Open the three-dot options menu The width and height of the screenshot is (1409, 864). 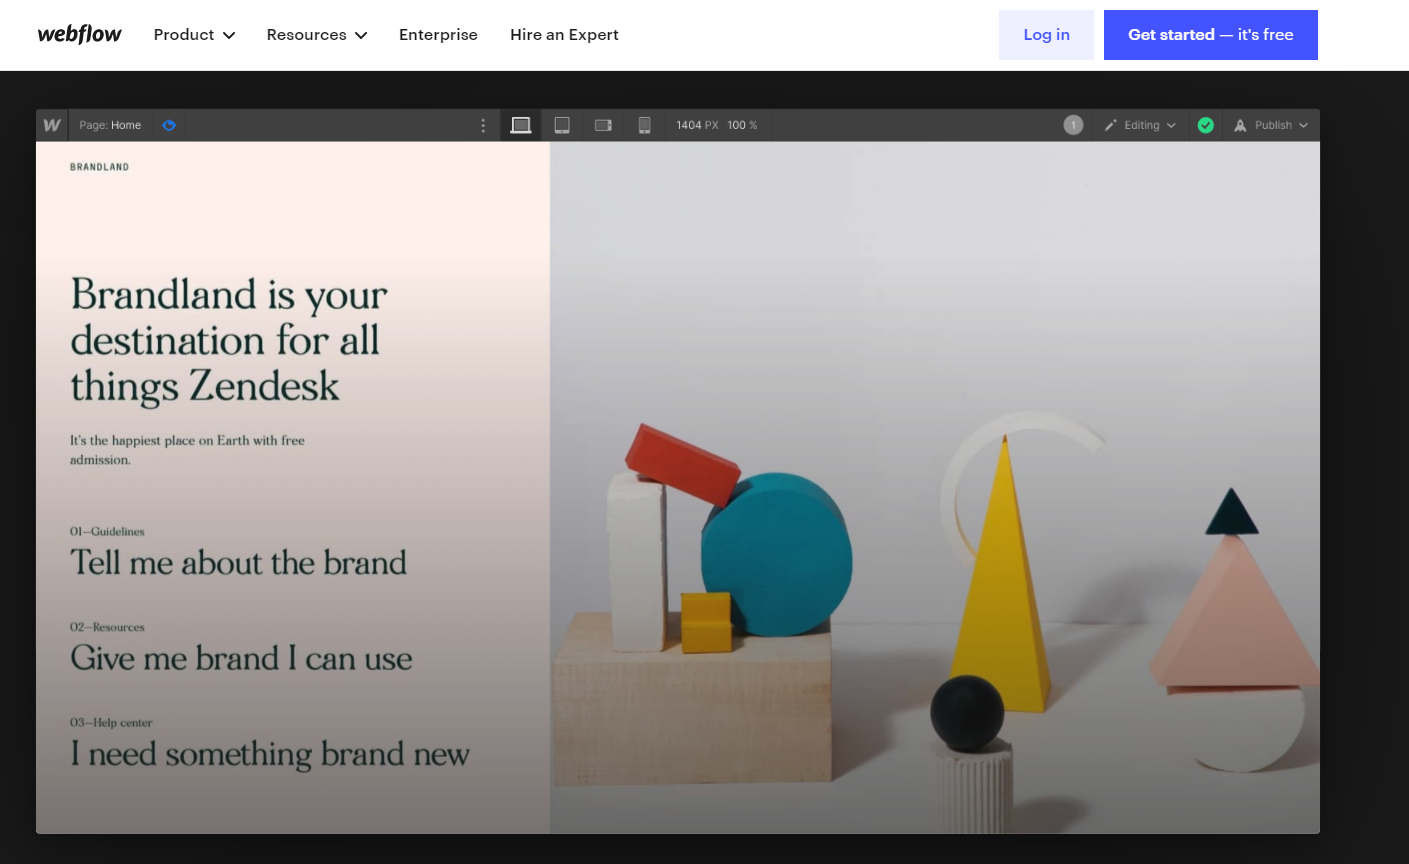[x=483, y=125]
